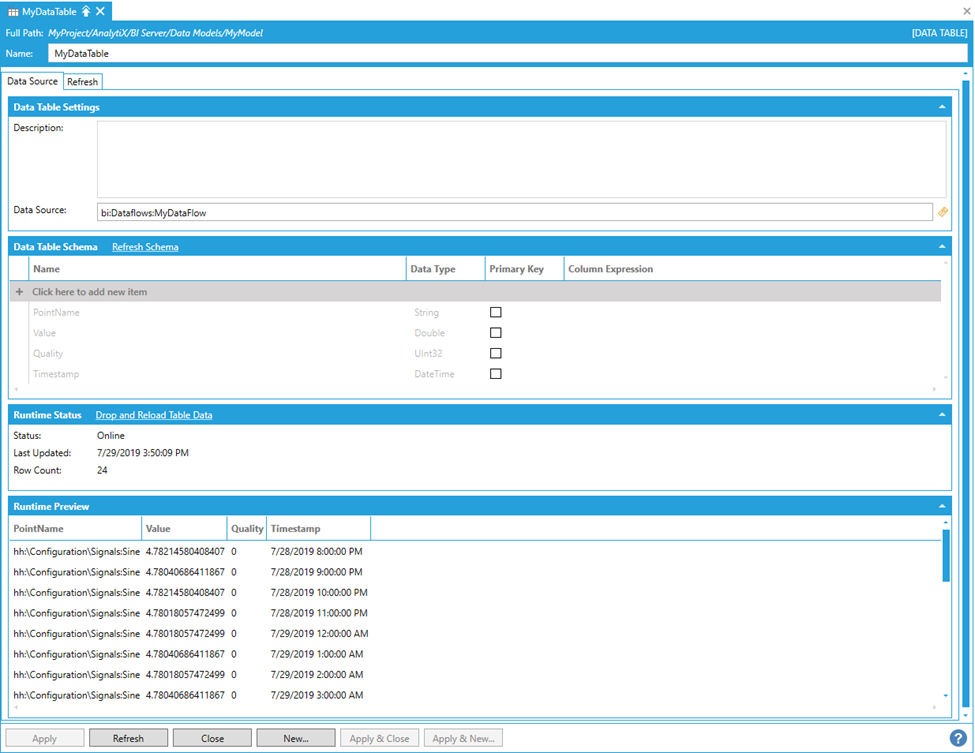Select the Data Source tab
Viewport: 975px width, 753px height.
(33, 81)
